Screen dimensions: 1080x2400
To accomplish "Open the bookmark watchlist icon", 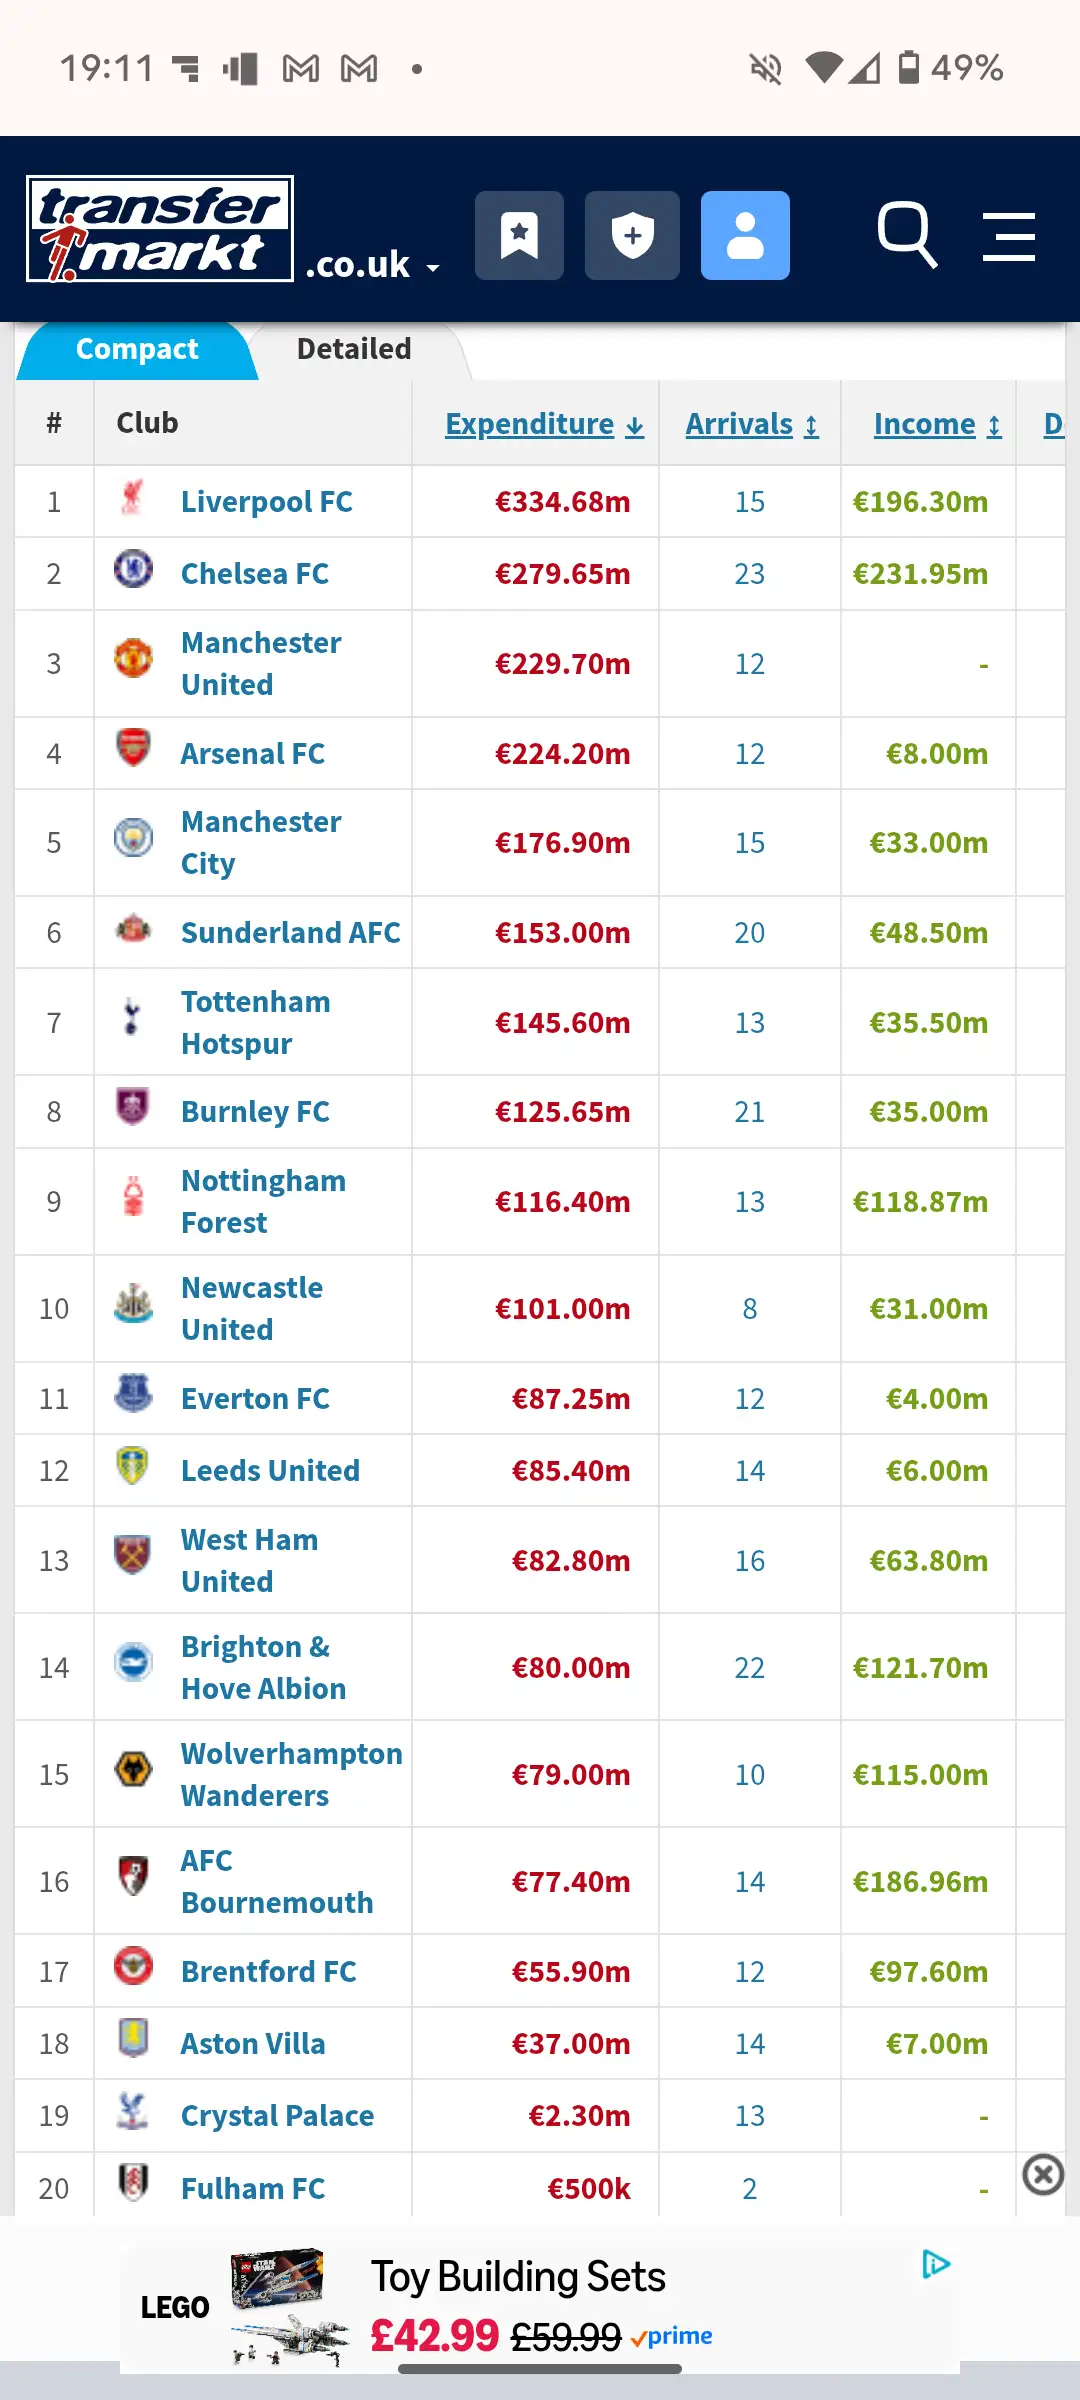I will pyautogui.click(x=519, y=235).
